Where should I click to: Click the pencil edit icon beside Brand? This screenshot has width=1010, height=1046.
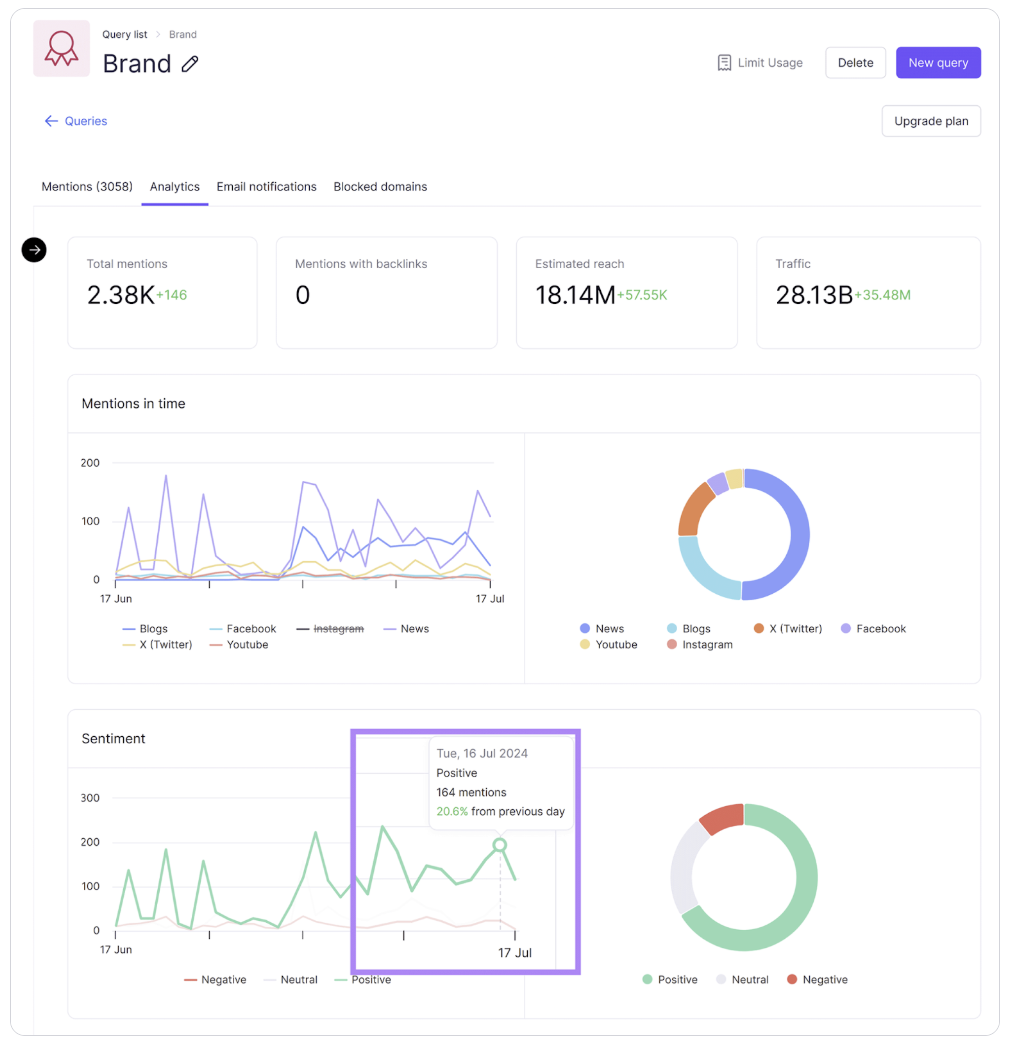[190, 64]
